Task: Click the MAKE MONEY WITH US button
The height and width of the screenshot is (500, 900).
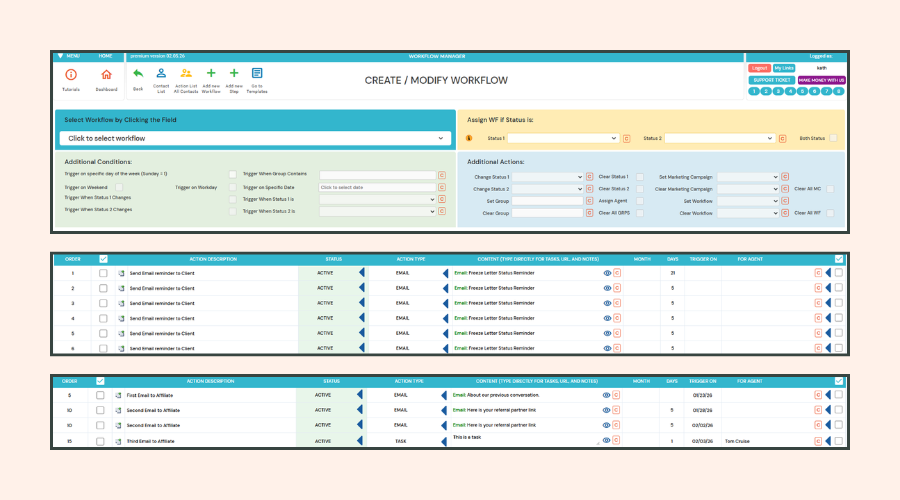Action: click(821, 80)
